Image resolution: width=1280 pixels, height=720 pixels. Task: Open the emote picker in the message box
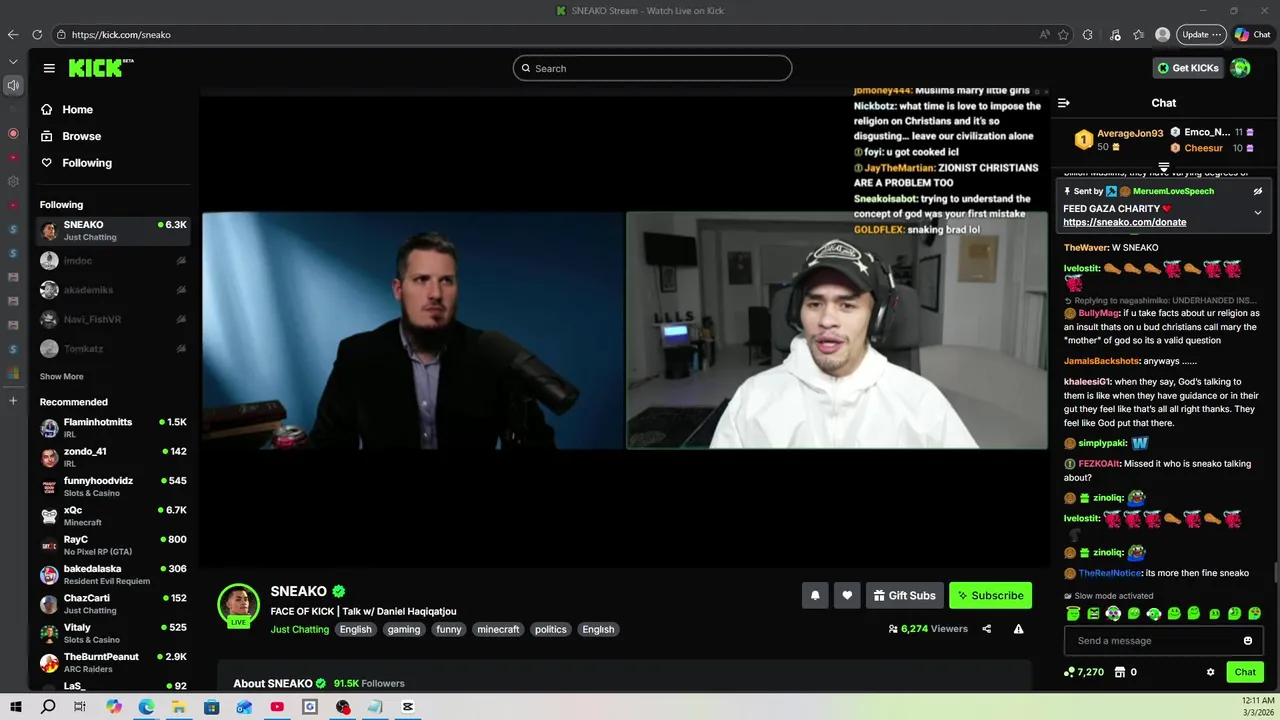(1248, 641)
